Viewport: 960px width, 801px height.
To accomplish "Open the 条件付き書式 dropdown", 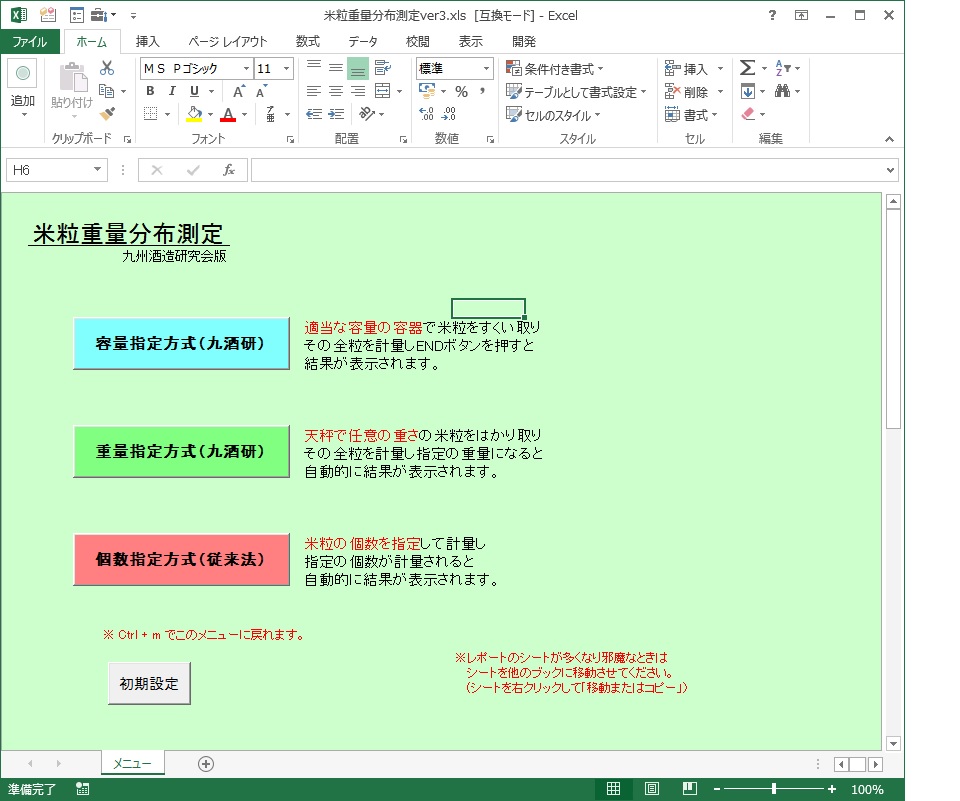I will pyautogui.click(x=555, y=69).
